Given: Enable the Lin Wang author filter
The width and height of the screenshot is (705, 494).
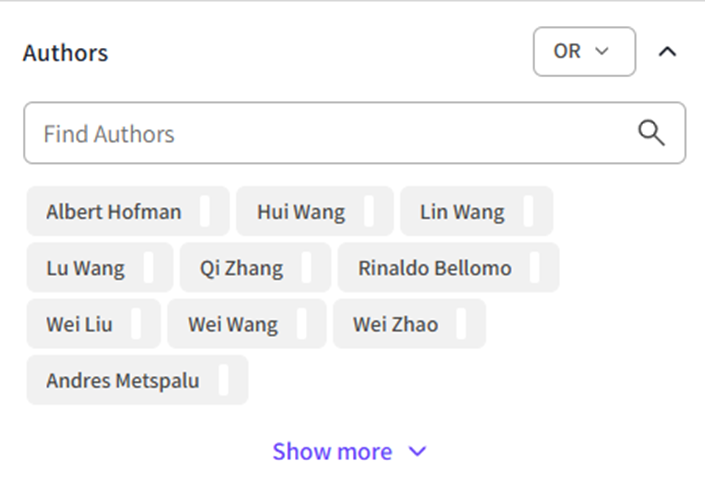Looking at the screenshot, I should pos(462,211).
